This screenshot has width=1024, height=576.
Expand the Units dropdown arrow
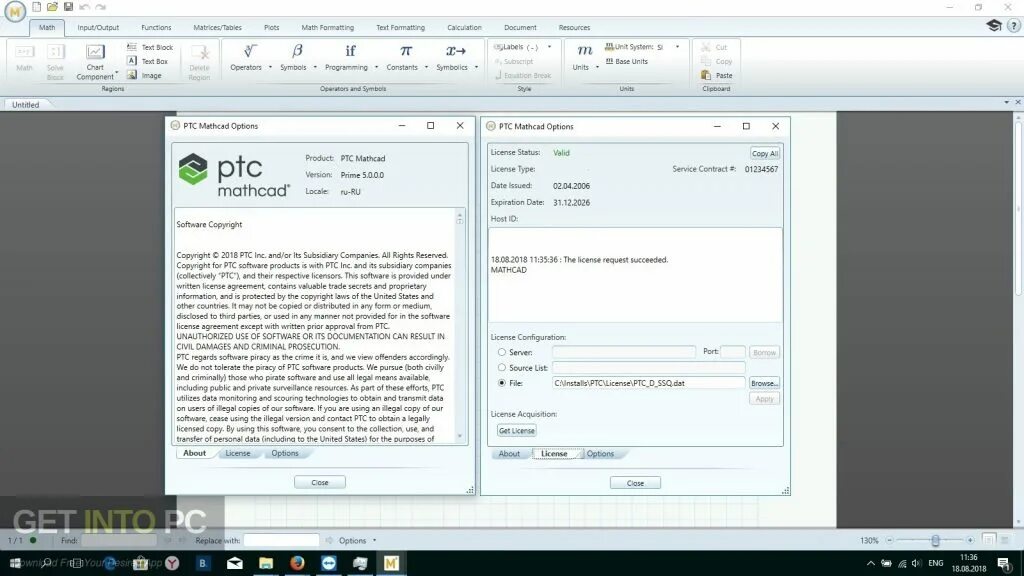(597, 67)
